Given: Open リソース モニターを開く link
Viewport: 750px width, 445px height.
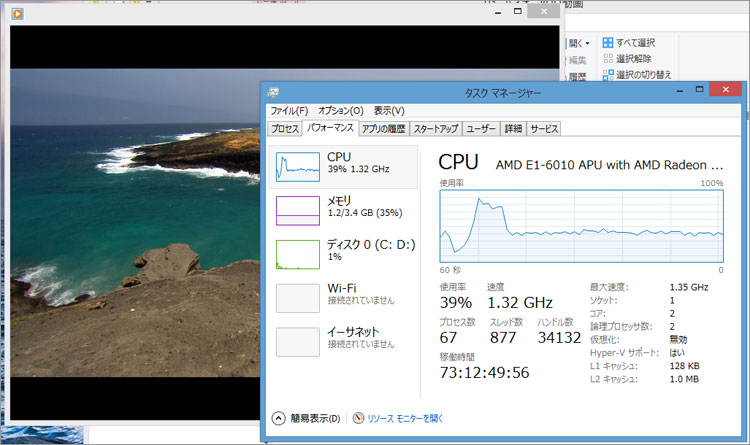Looking at the screenshot, I should click(x=406, y=419).
